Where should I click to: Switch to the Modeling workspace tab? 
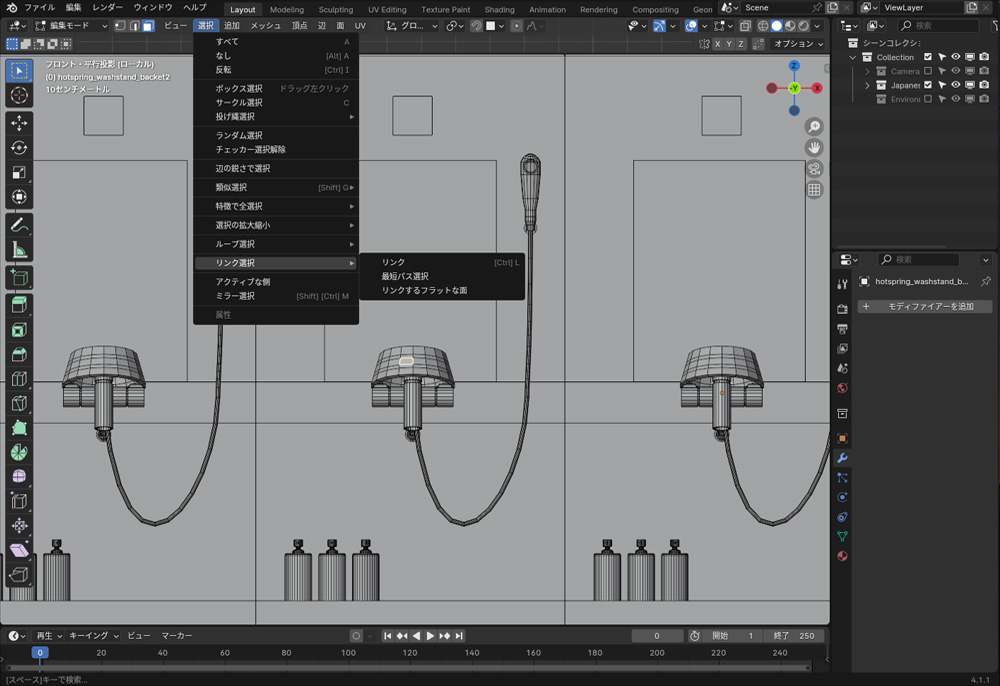(x=287, y=9)
